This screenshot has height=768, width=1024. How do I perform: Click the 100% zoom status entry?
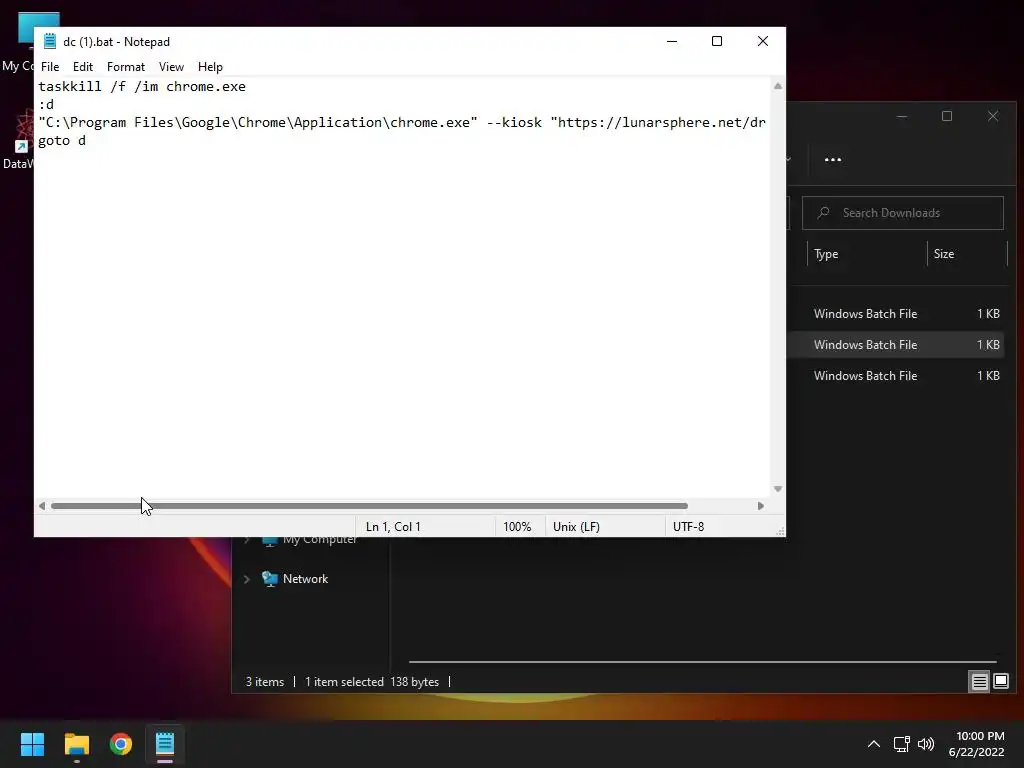[517, 526]
